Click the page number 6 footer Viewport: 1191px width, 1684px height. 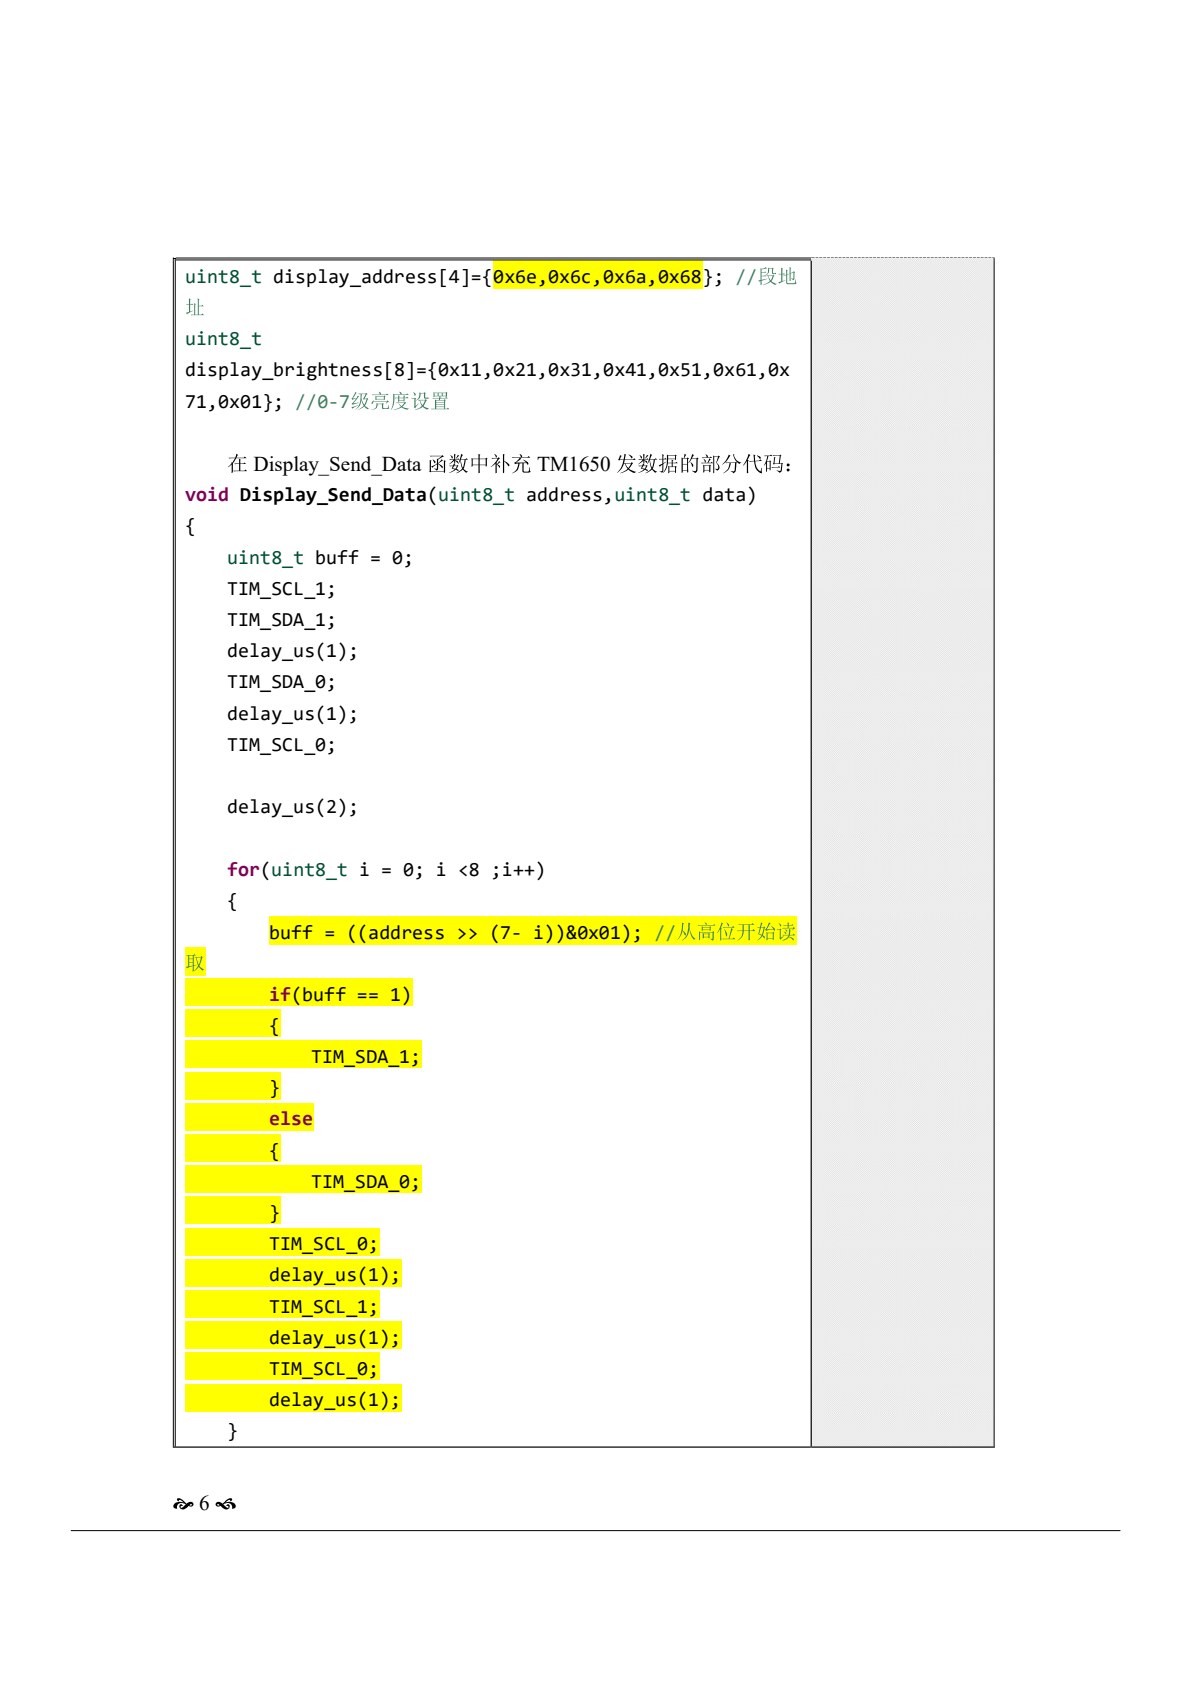point(204,1504)
